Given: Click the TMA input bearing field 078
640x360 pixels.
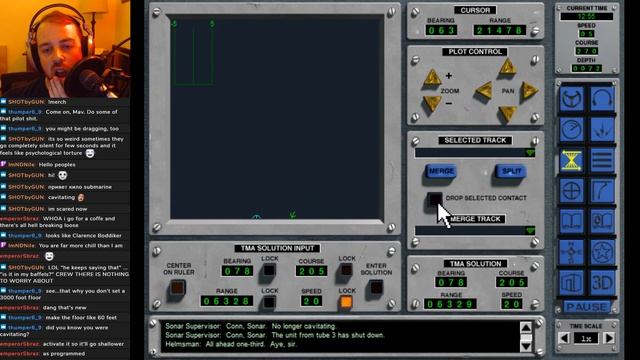Looking at the screenshot, I should 237,271.
